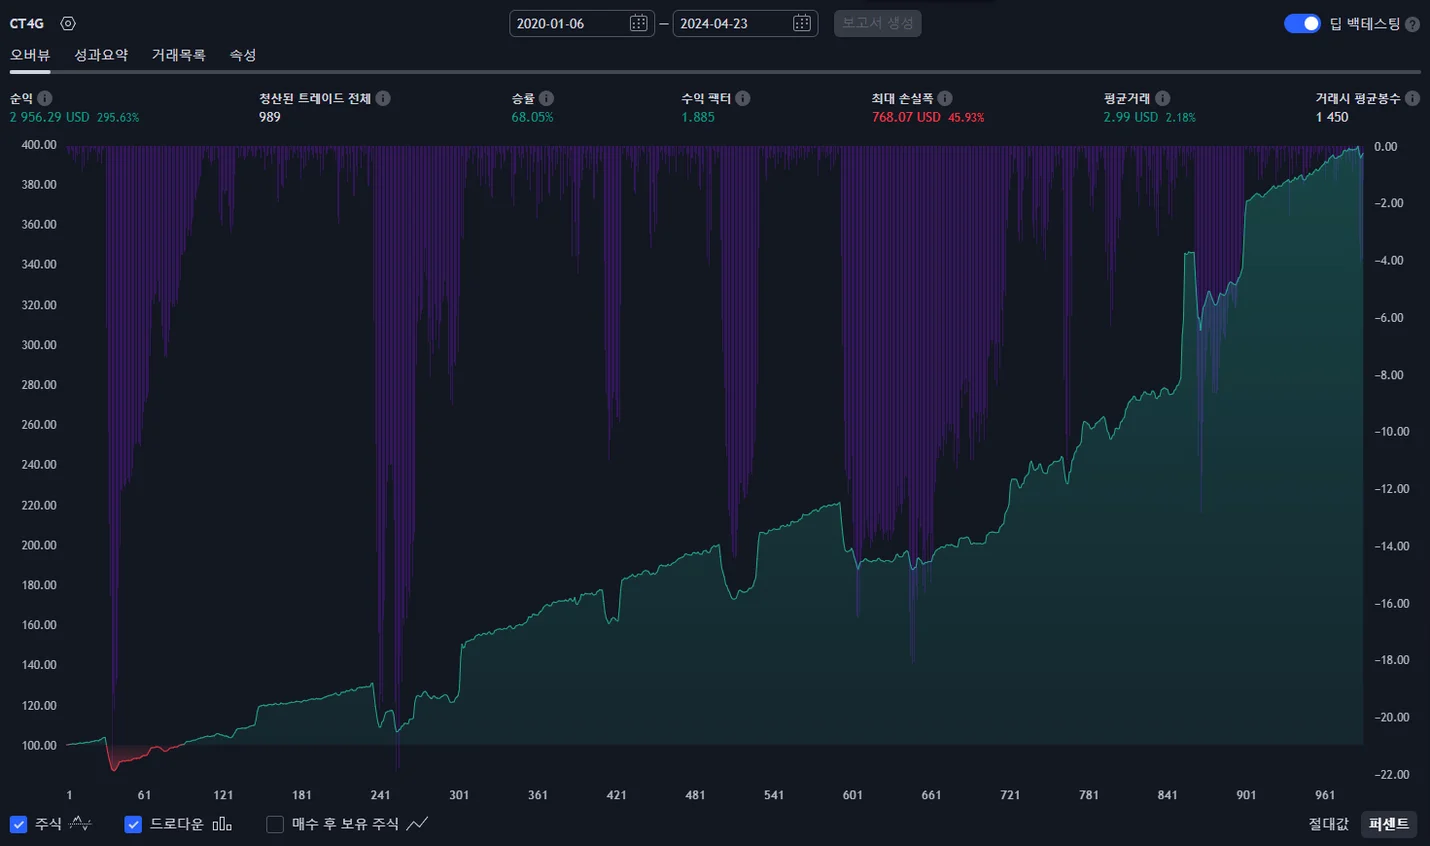Uncheck the 드로다운 checkbox
The image size is (1430, 846).
click(133, 824)
